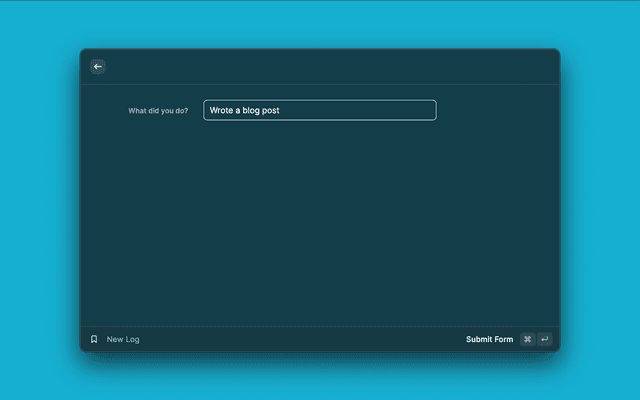This screenshot has height=400, width=640.
Task: Click the Command key symbol icon
Action: [x=527, y=339]
